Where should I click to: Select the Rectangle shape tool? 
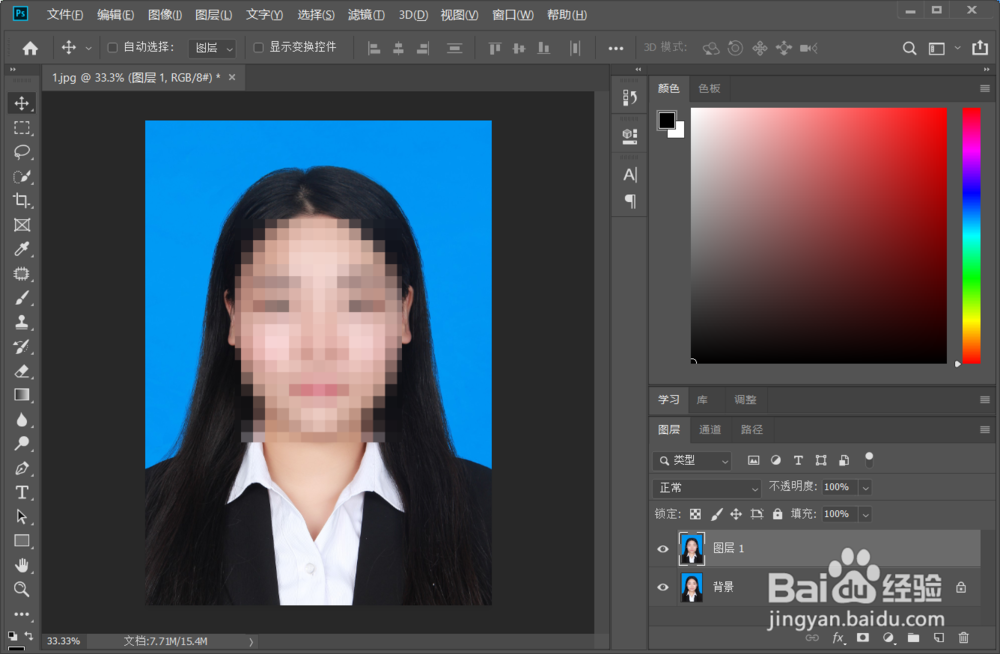click(22, 540)
